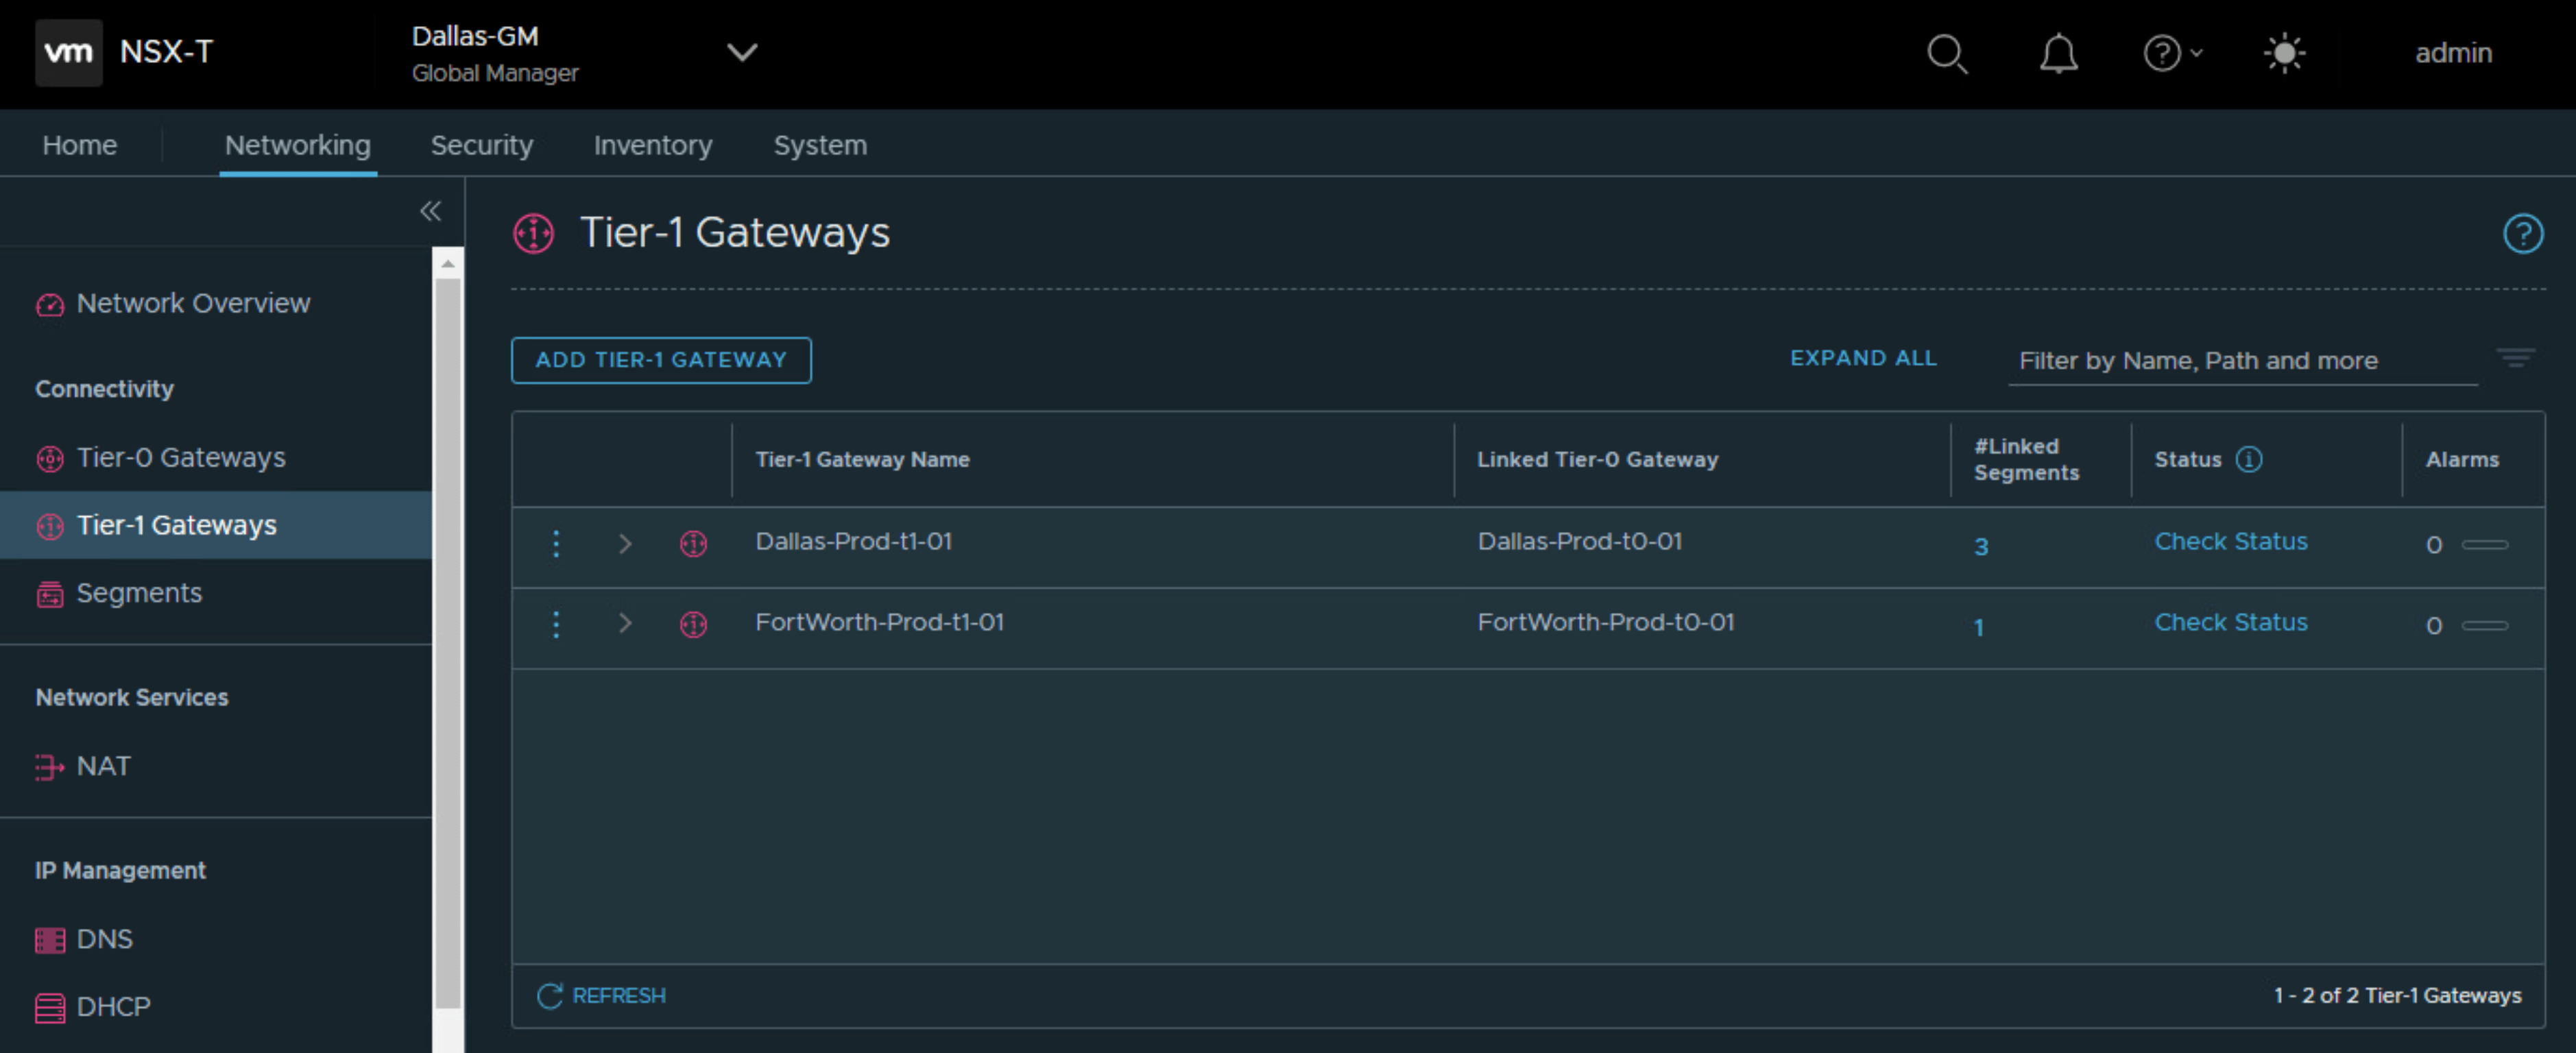Open the admin user menu

pyautogui.click(x=2453, y=53)
